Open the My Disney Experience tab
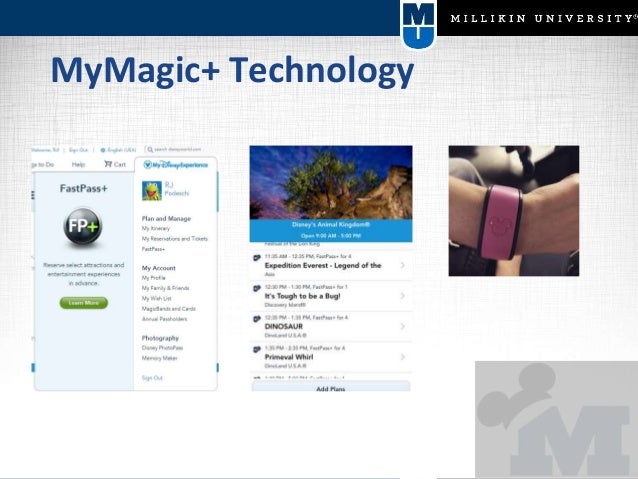638x479 pixels. (x=176, y=165)
